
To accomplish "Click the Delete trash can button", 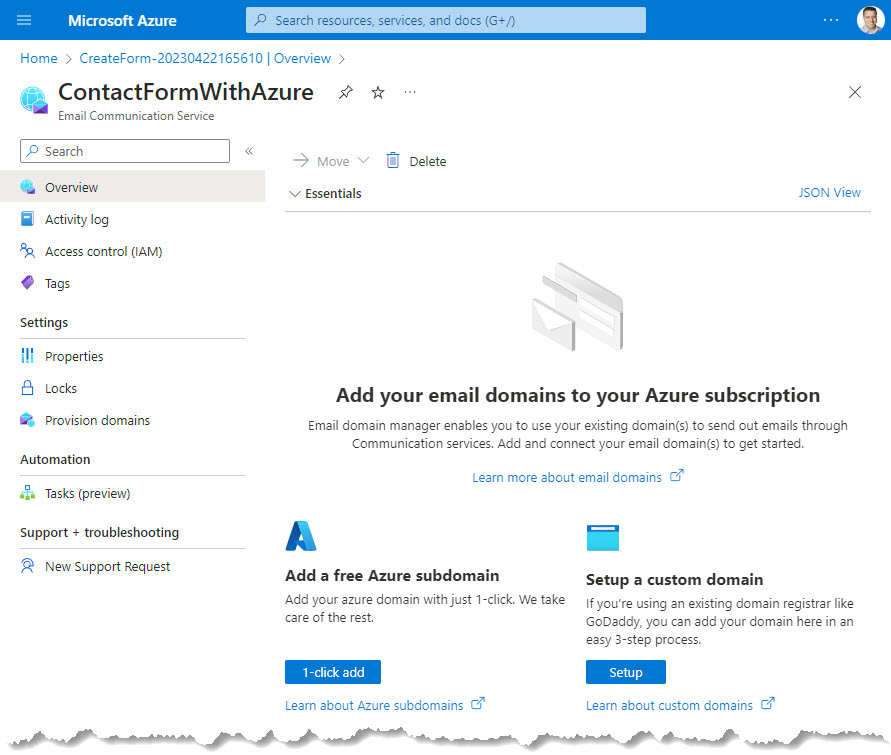I will tap(416, 161).
